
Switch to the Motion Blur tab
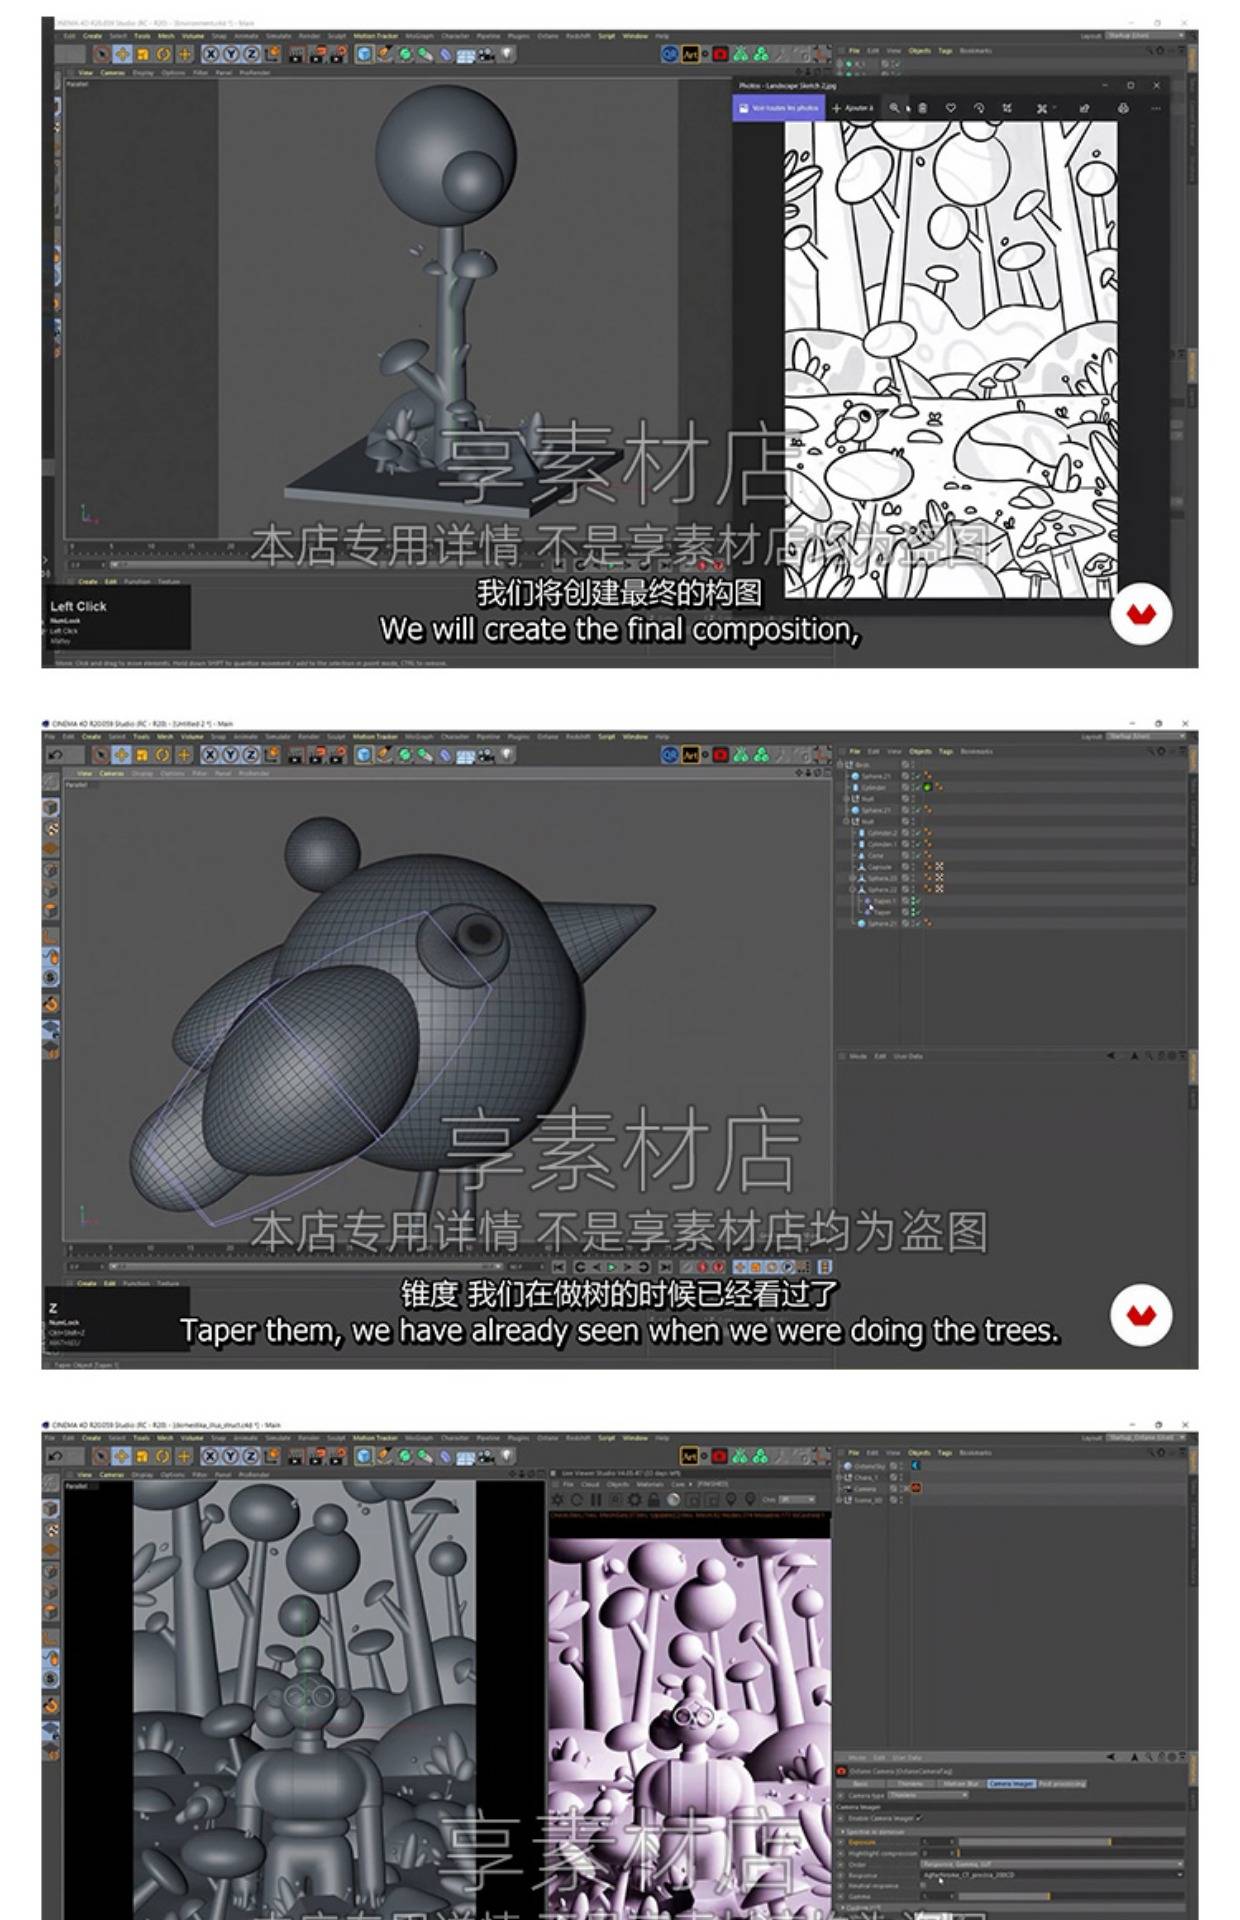click(x=961, y=1784)
